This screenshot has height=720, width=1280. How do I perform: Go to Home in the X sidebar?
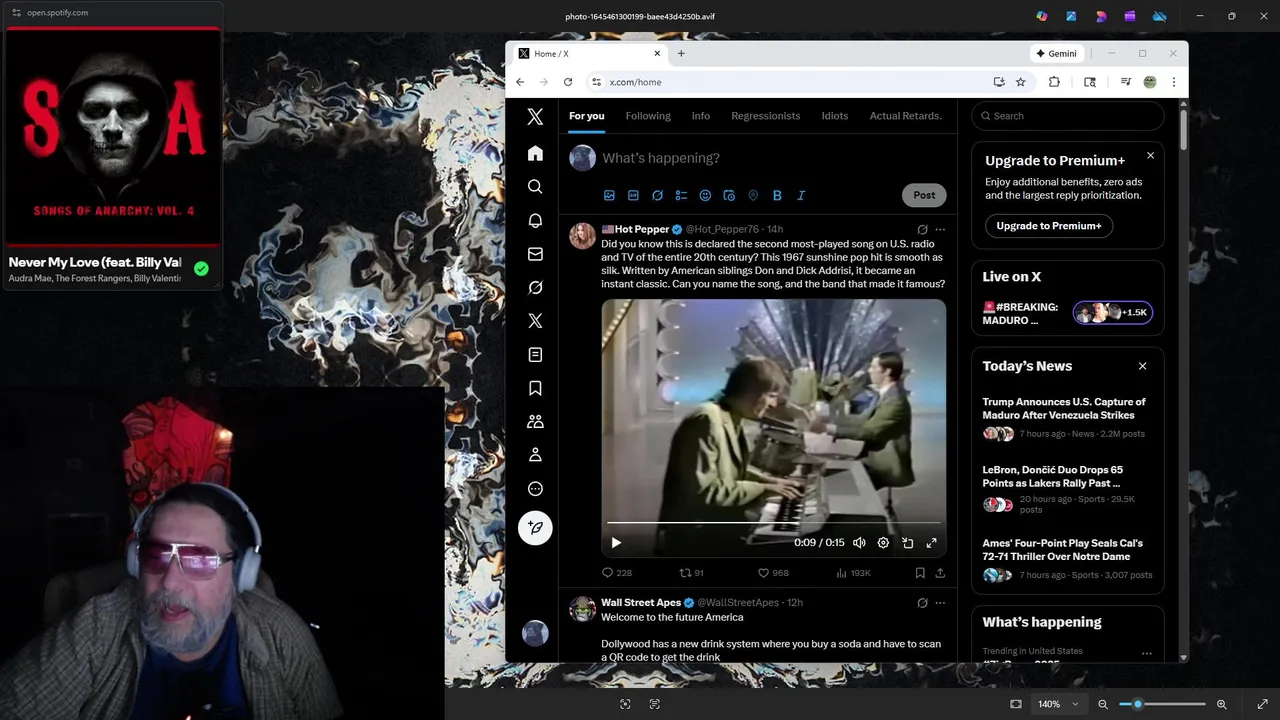[535, 153]
